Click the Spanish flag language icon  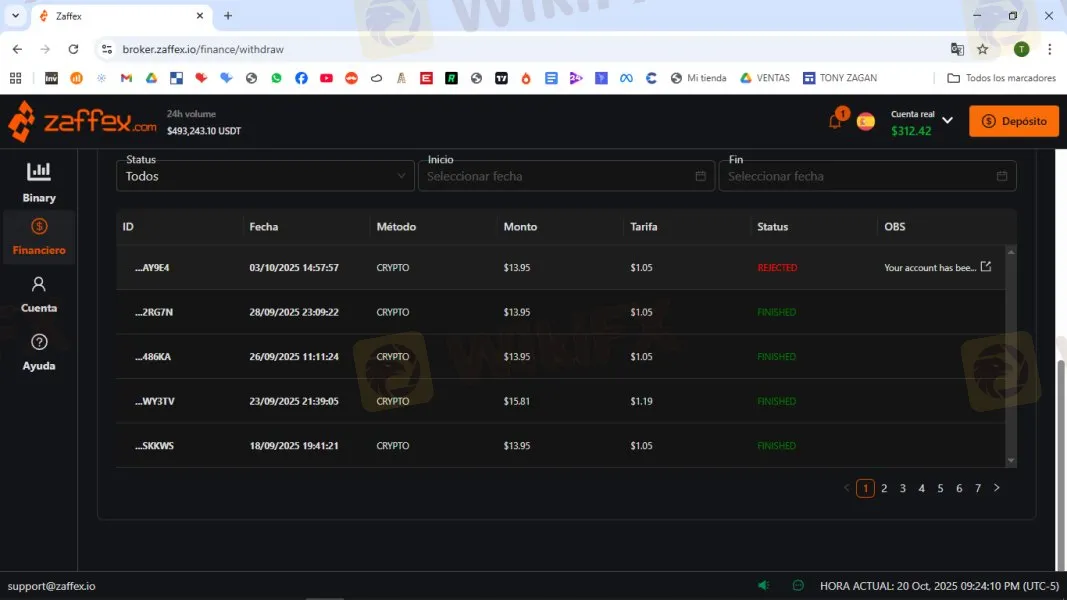866,120
